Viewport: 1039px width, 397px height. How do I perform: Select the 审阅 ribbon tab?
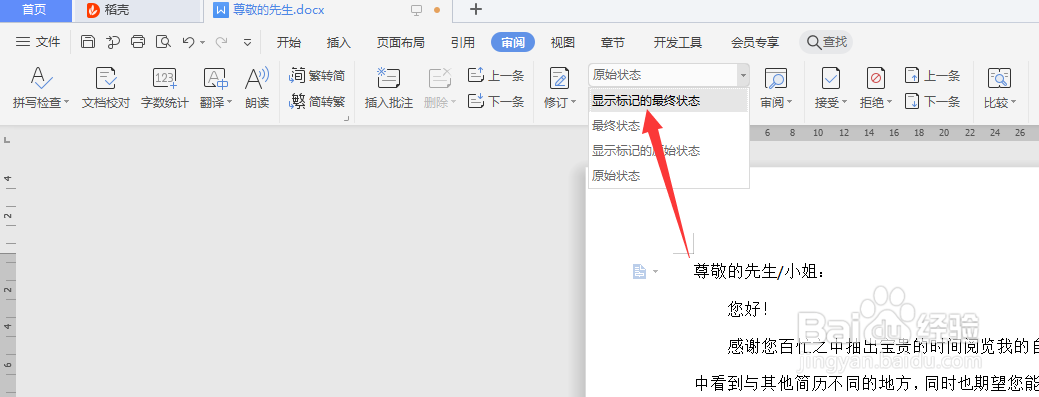click(513, 42)
